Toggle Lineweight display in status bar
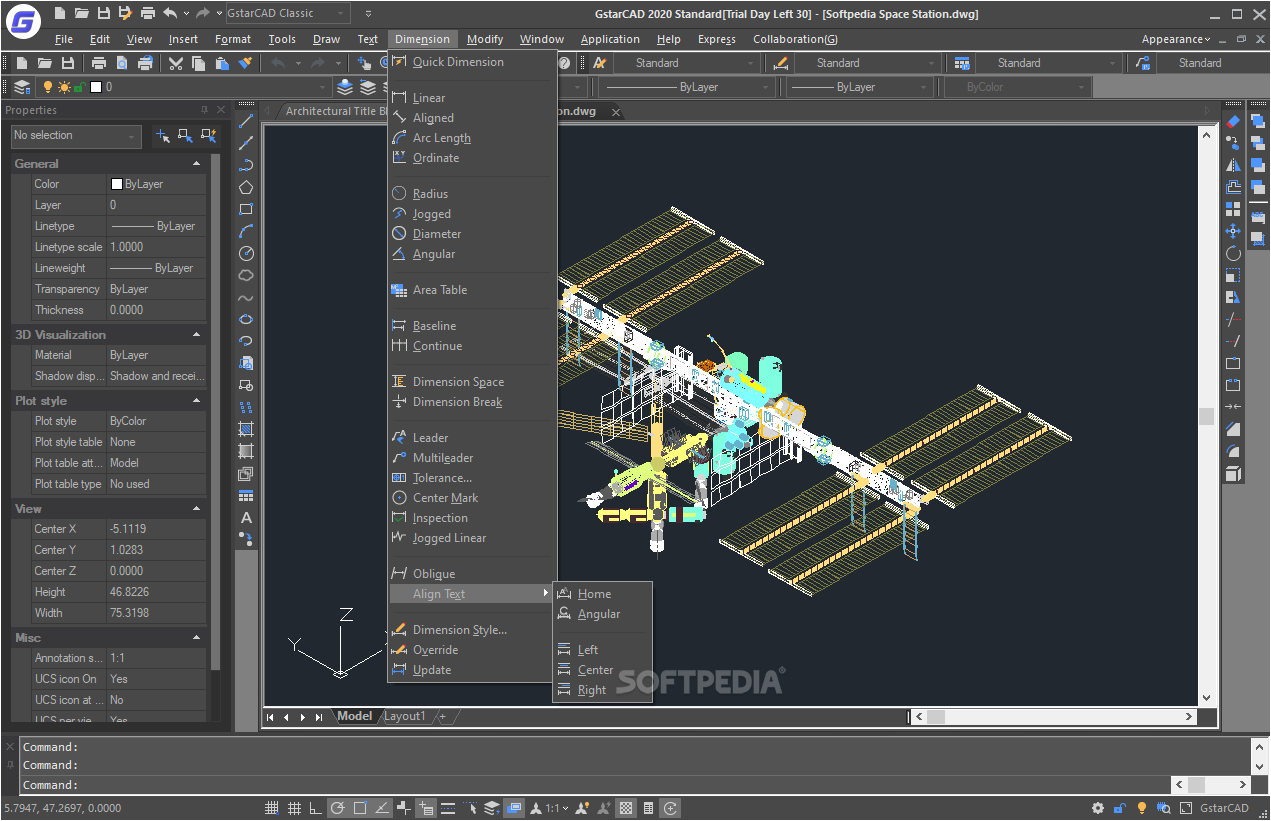 click(448, 808)
